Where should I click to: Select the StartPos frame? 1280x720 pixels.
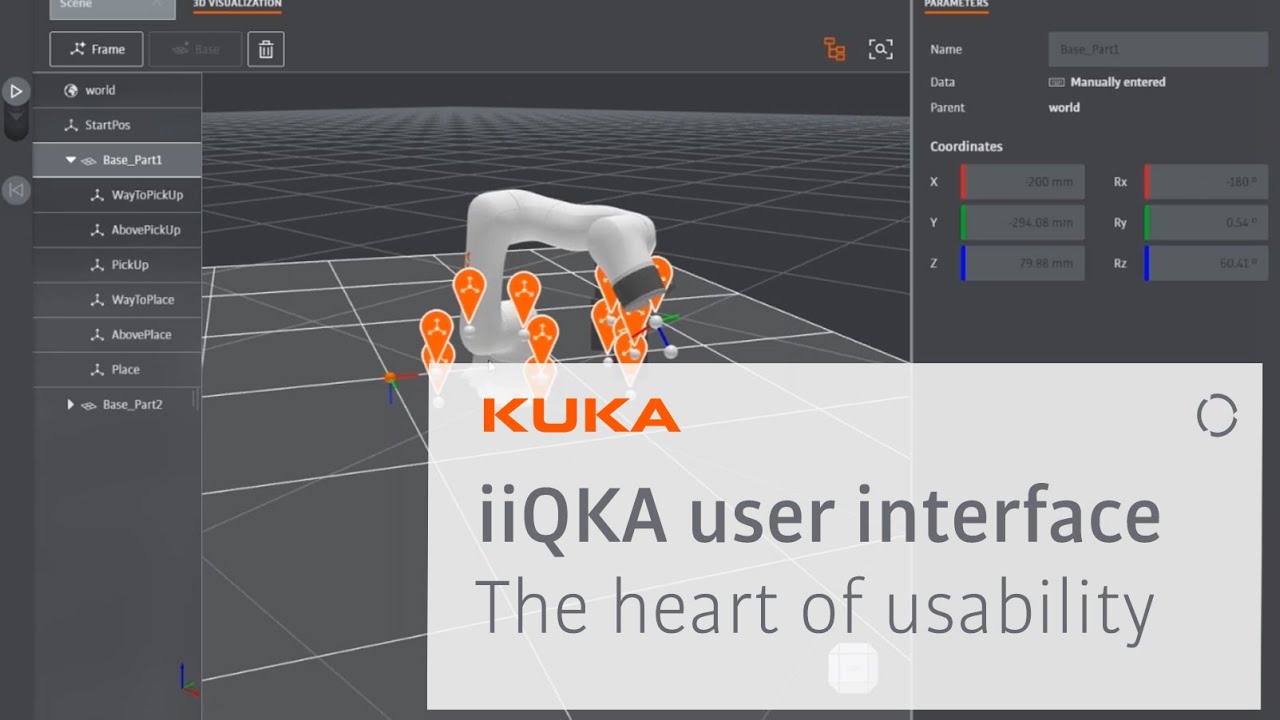click(117, 125)
